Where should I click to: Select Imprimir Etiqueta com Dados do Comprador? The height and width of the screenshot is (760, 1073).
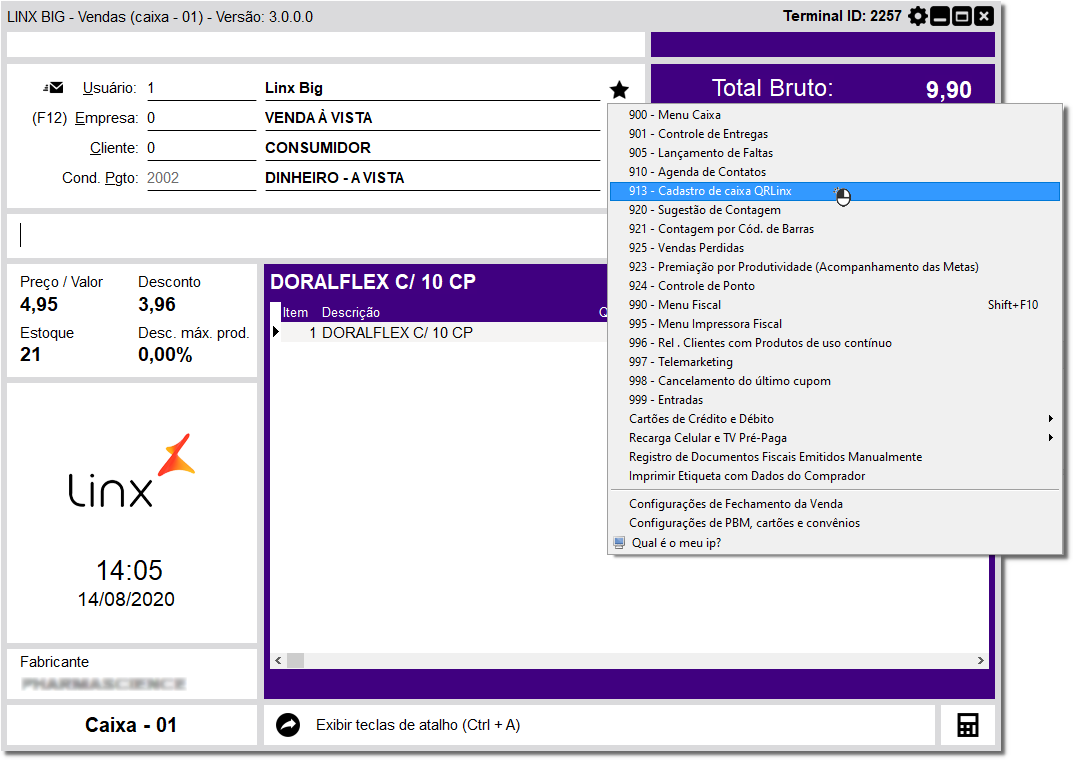[834, 476]
